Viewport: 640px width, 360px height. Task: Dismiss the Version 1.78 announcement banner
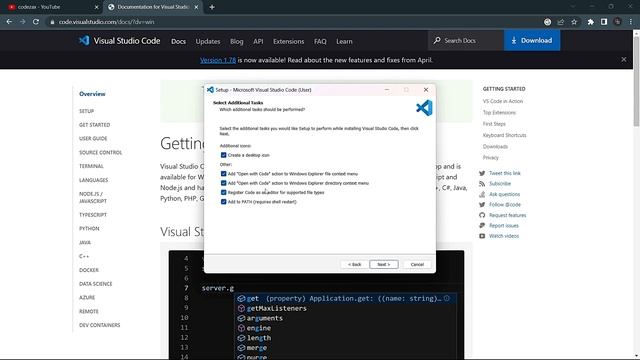[624, 60]
